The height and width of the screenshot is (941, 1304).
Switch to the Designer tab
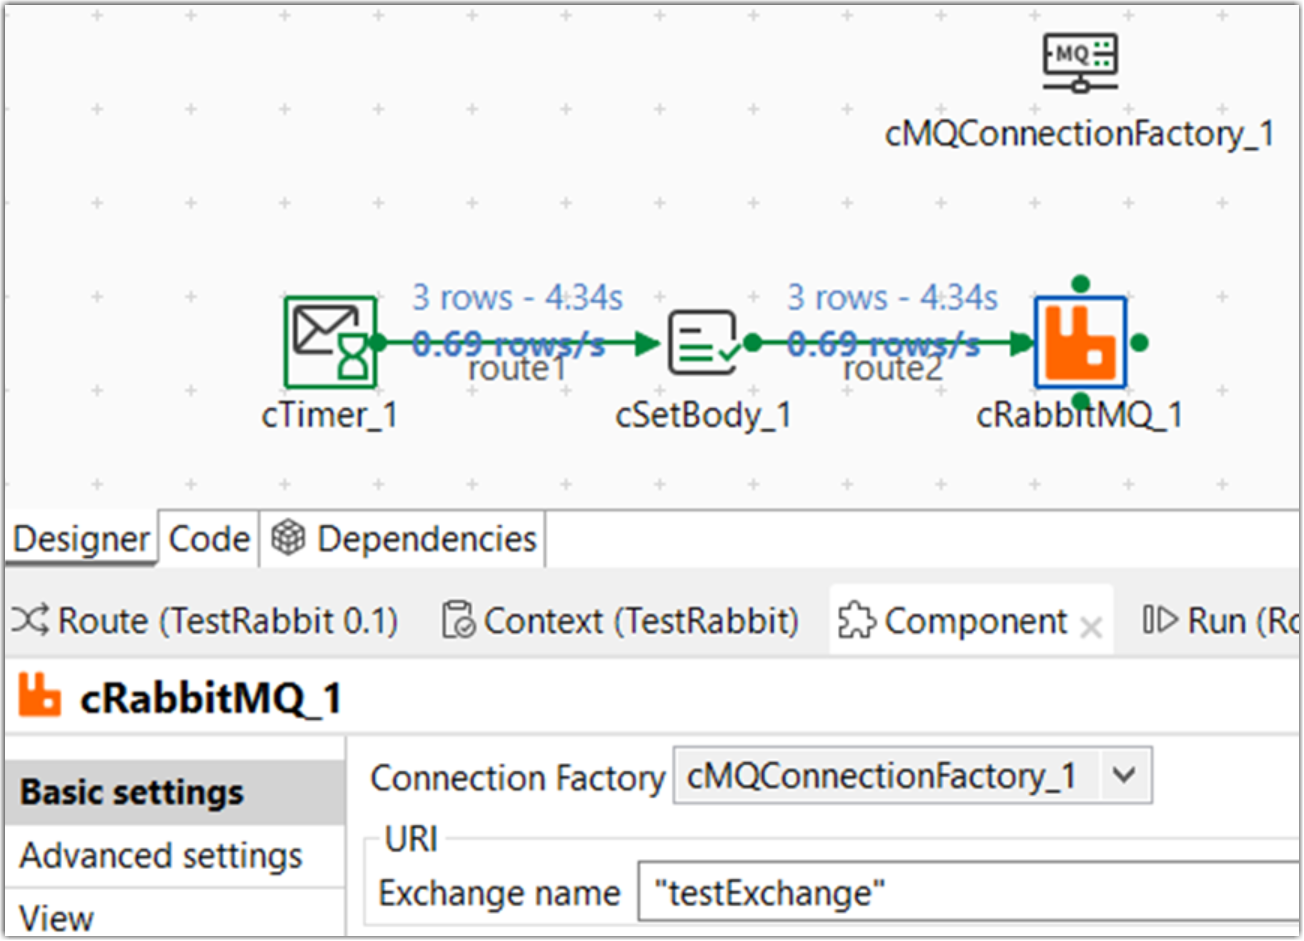pos(82,539)
